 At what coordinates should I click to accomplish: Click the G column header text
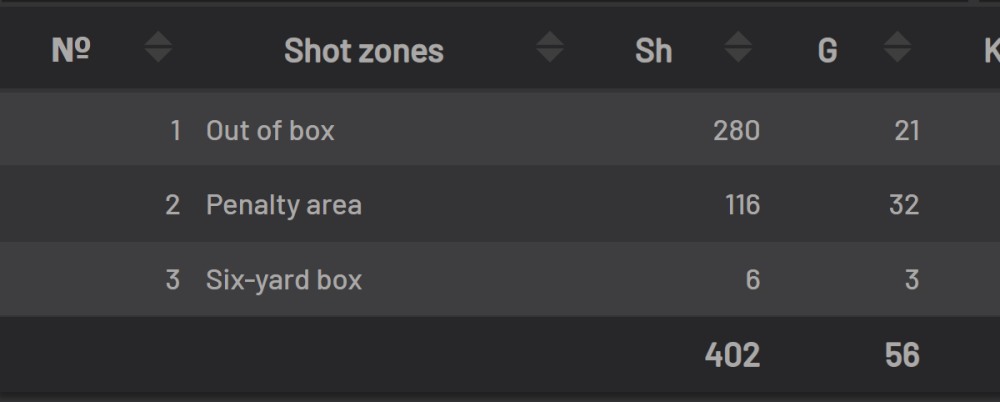point(827,50)
